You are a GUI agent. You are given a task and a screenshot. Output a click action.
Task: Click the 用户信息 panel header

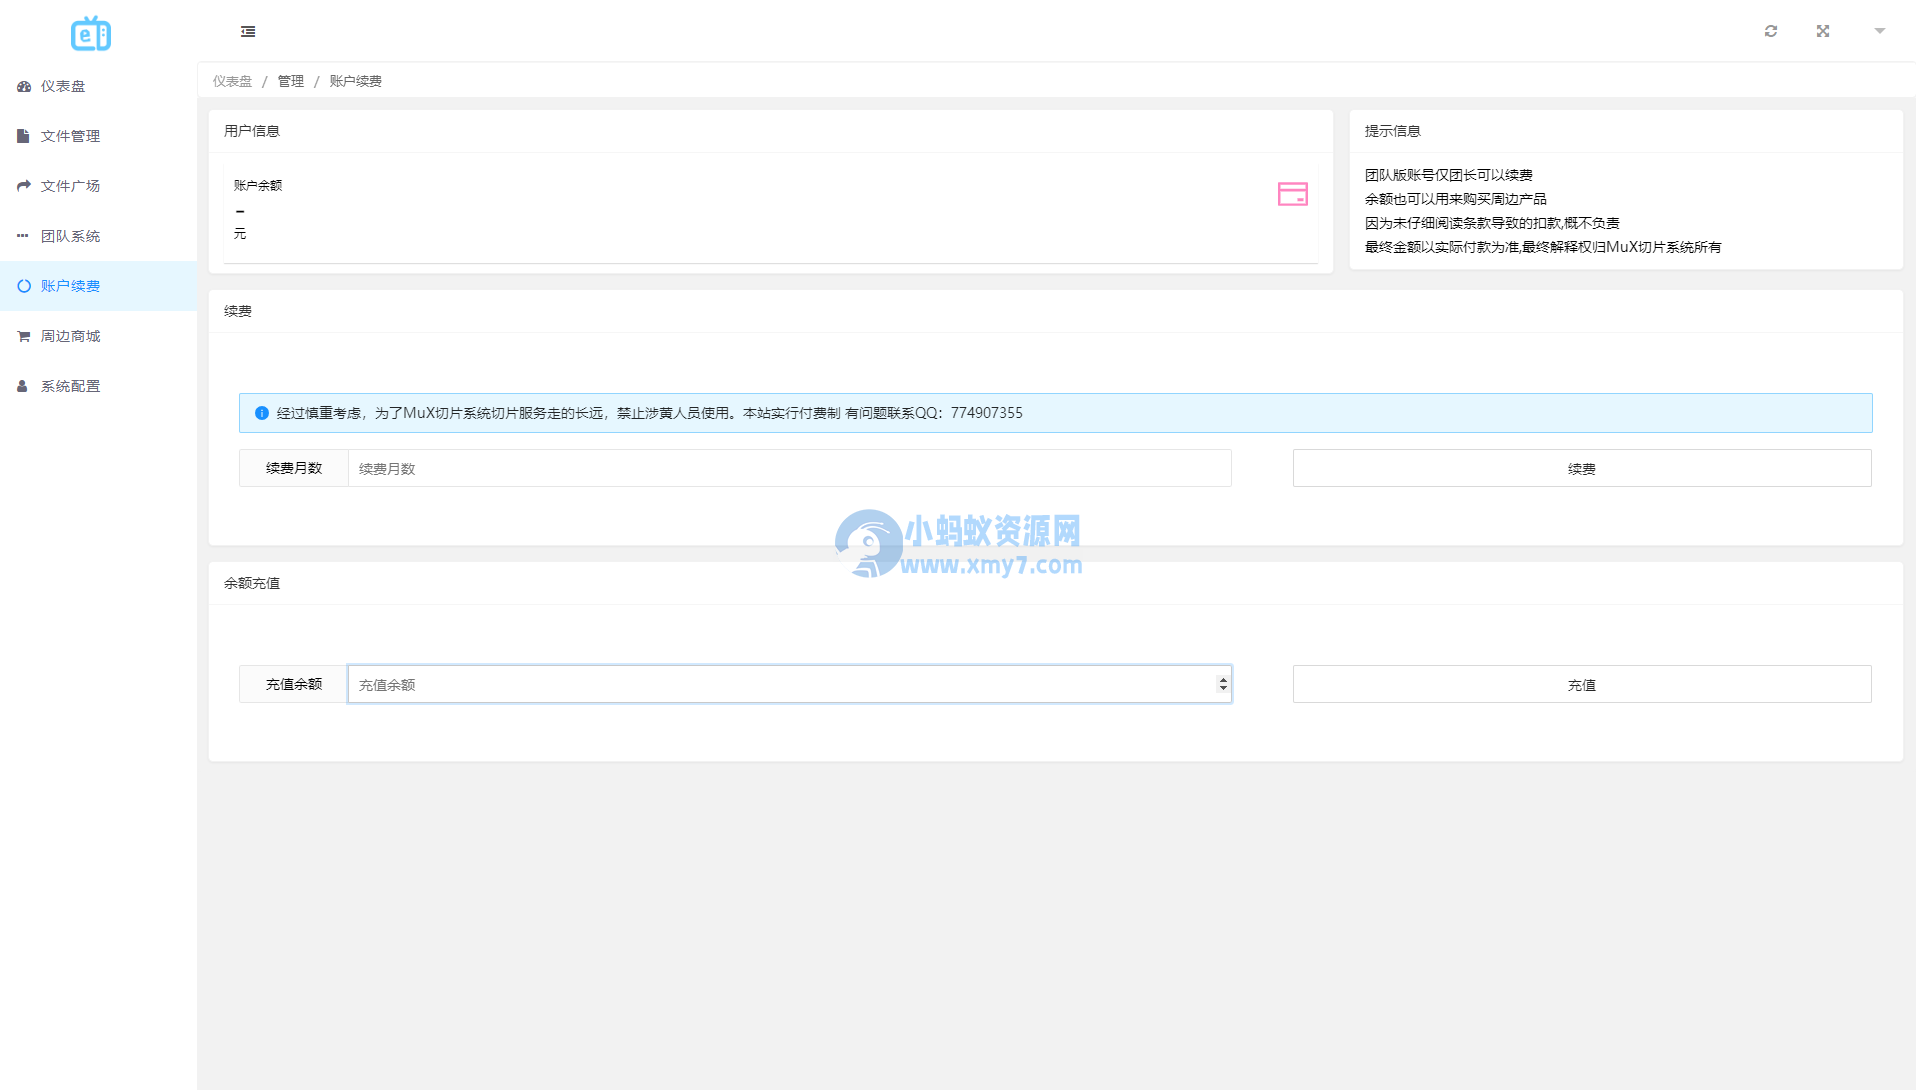pyautogui.click(x=771, y=131)
